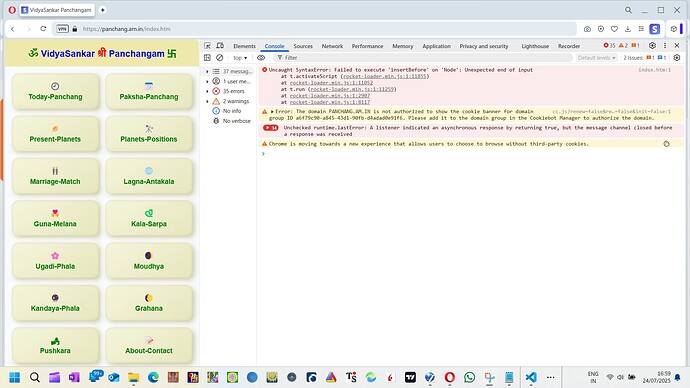690x388 pixels.
Task: Open File Explorer from the taskbar
Action: pos(133,377)
